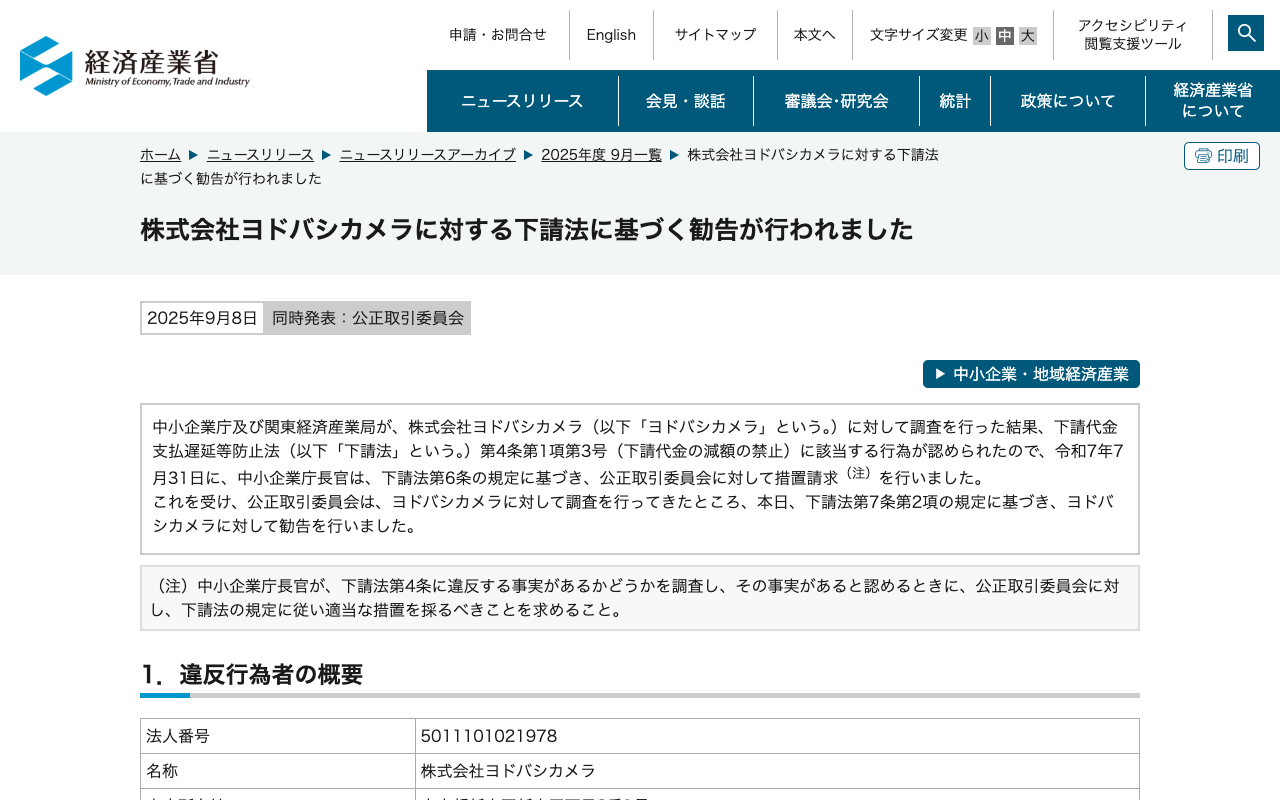The width and height of the screenshot is (1280, 800).
Task: Open the 政策について menu
Action: (1068, 101)
